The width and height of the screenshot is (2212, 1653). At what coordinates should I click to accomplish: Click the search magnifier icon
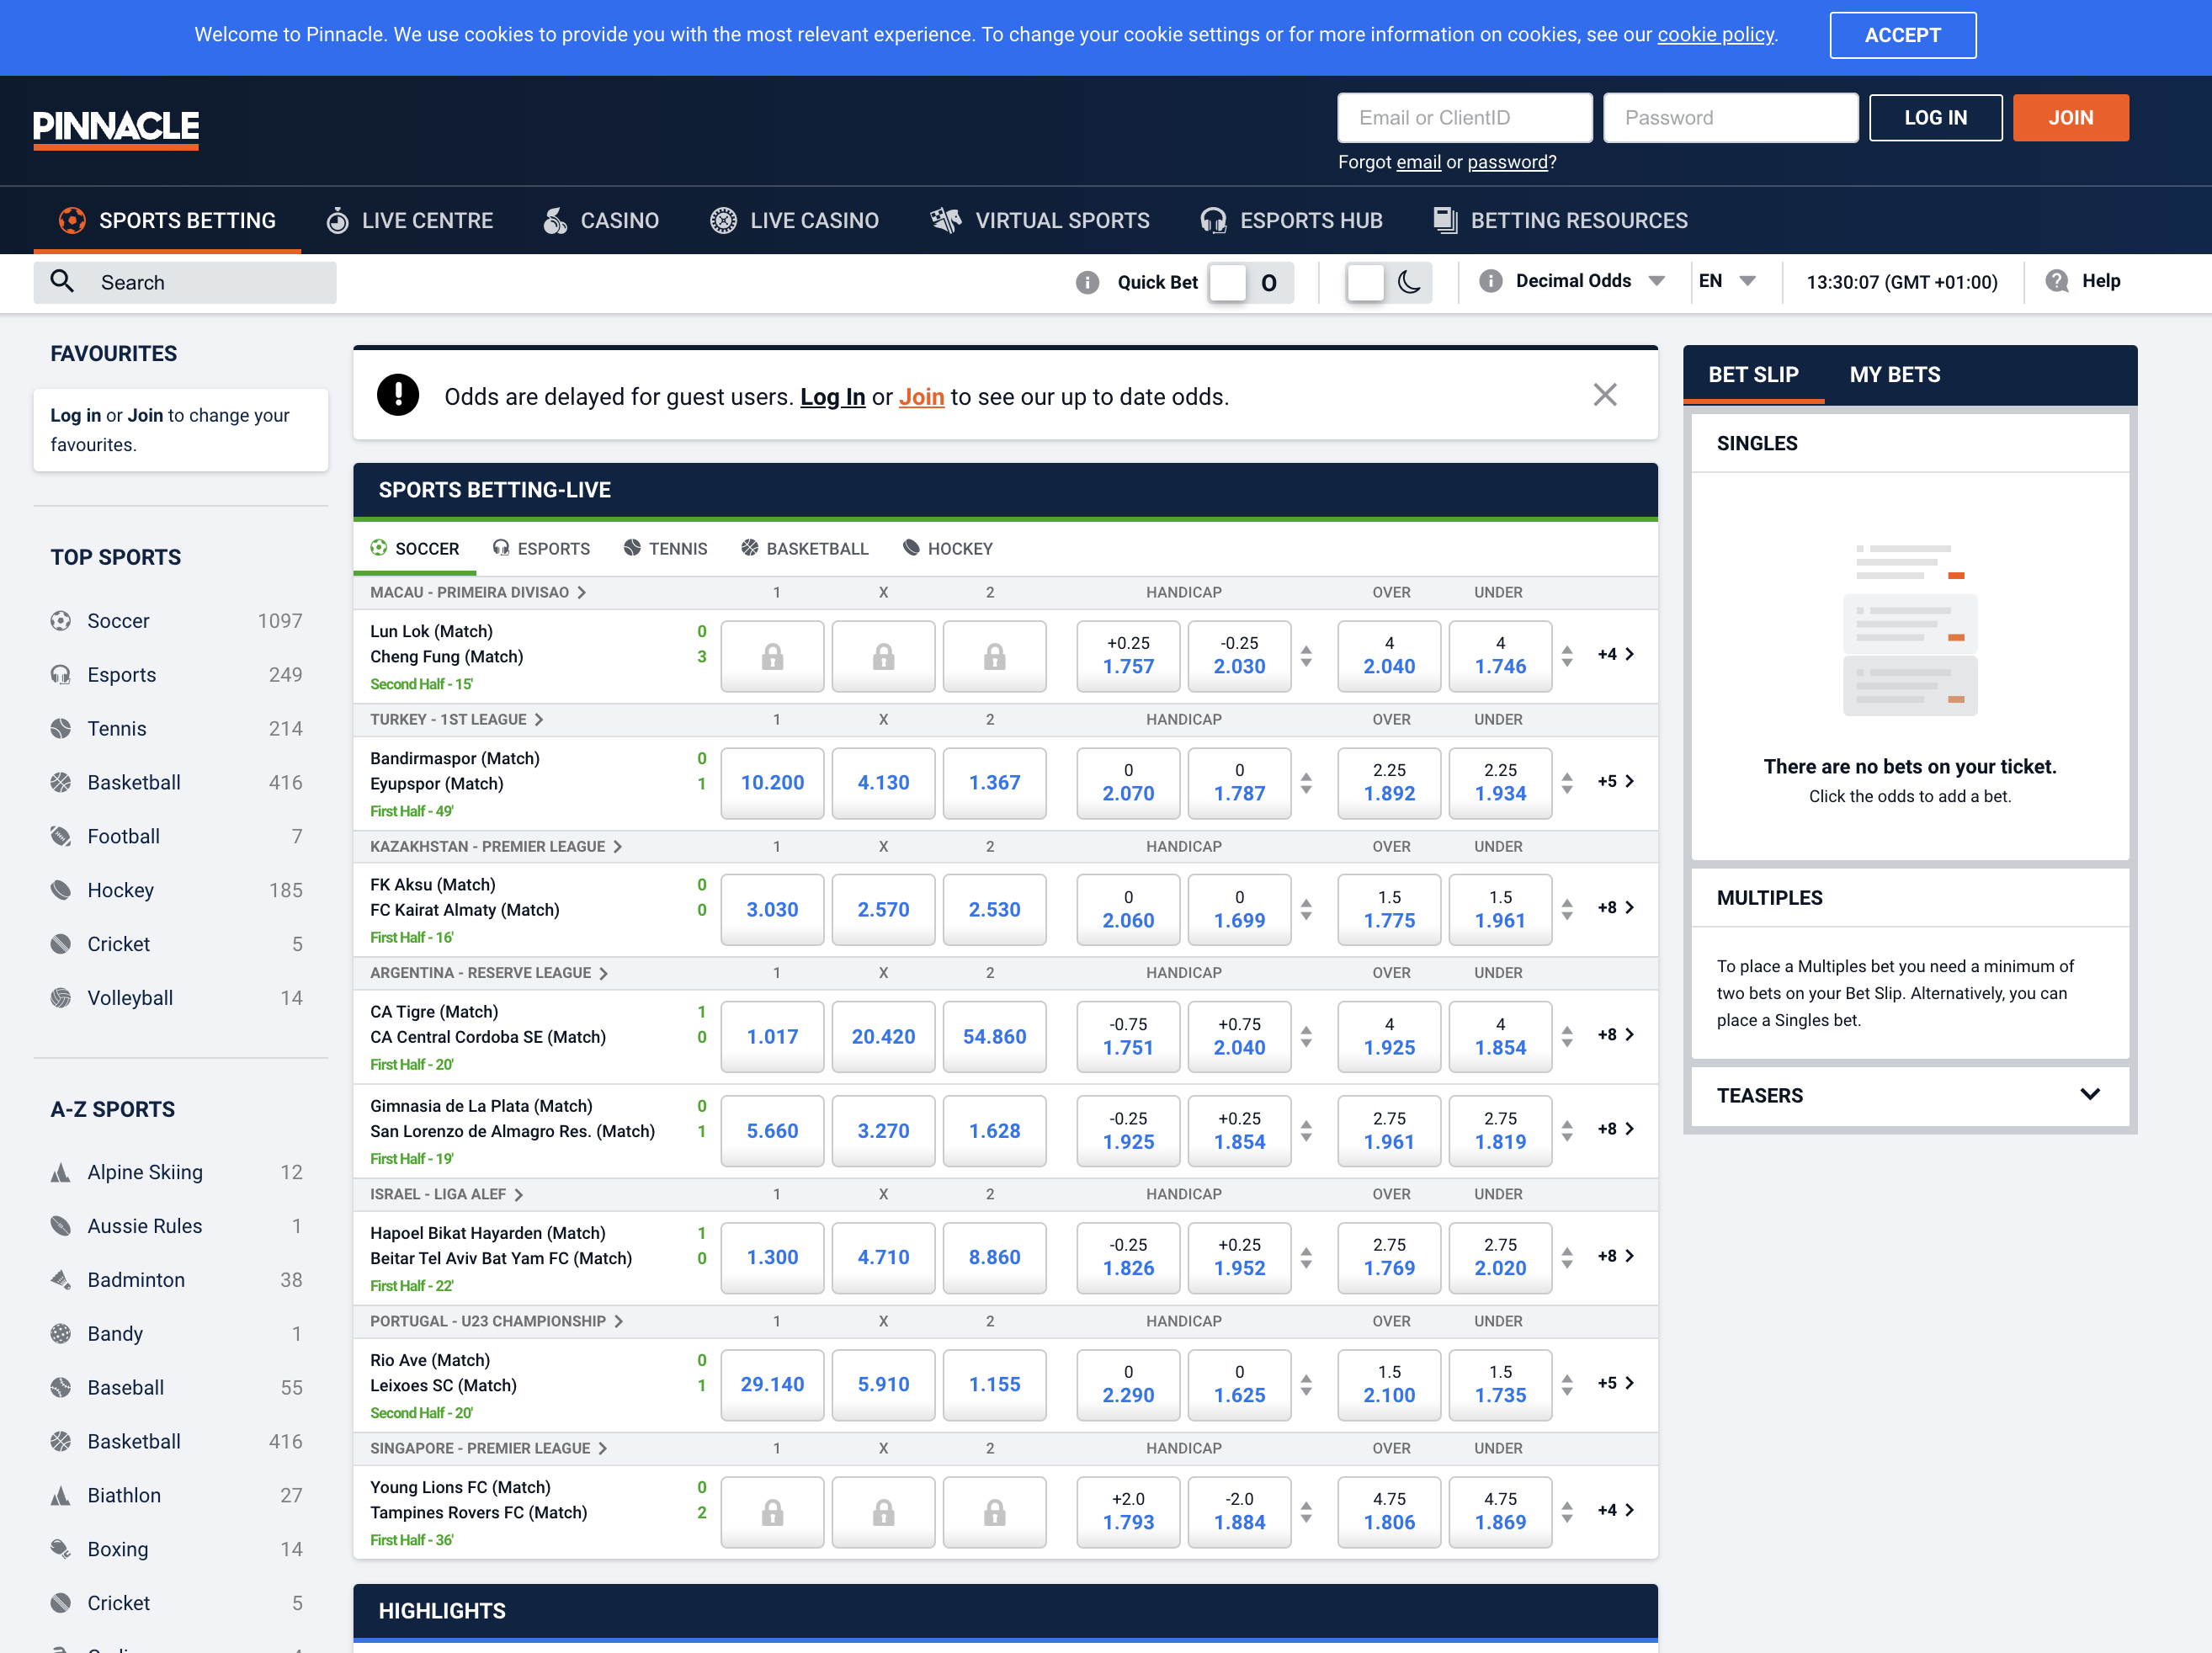coord(62,282)
